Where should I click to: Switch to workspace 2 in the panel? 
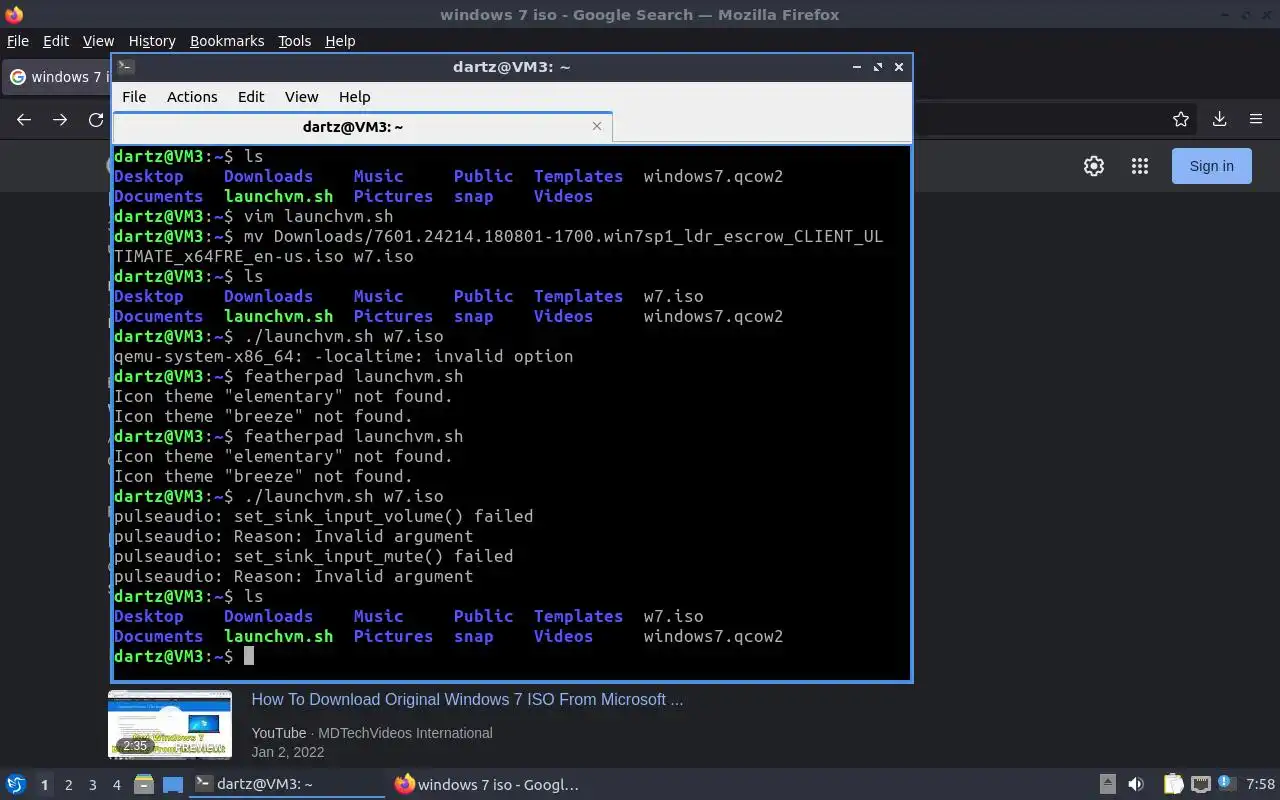[69, 785]
